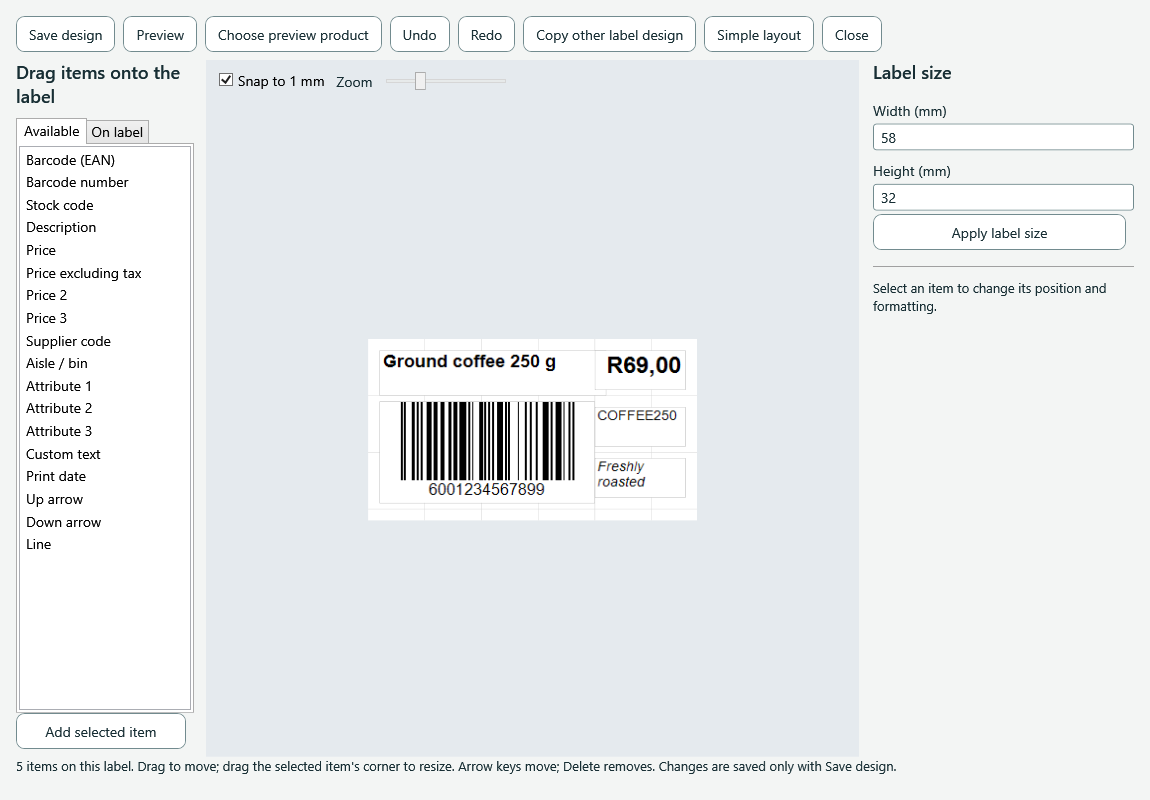
Task: Select Up arrow item
Action: coord(105,499)
